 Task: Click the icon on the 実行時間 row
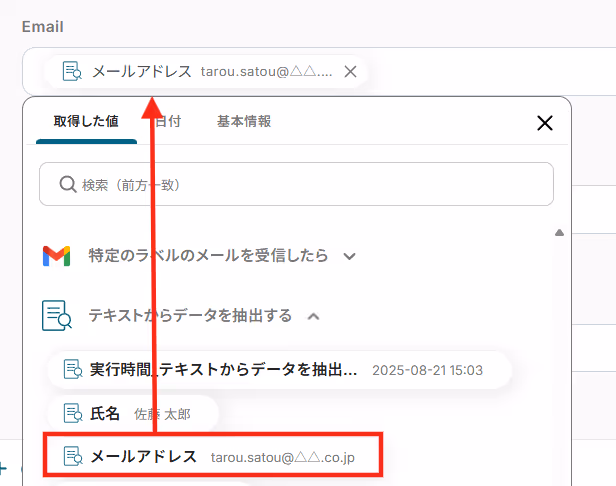coord(73,369)
